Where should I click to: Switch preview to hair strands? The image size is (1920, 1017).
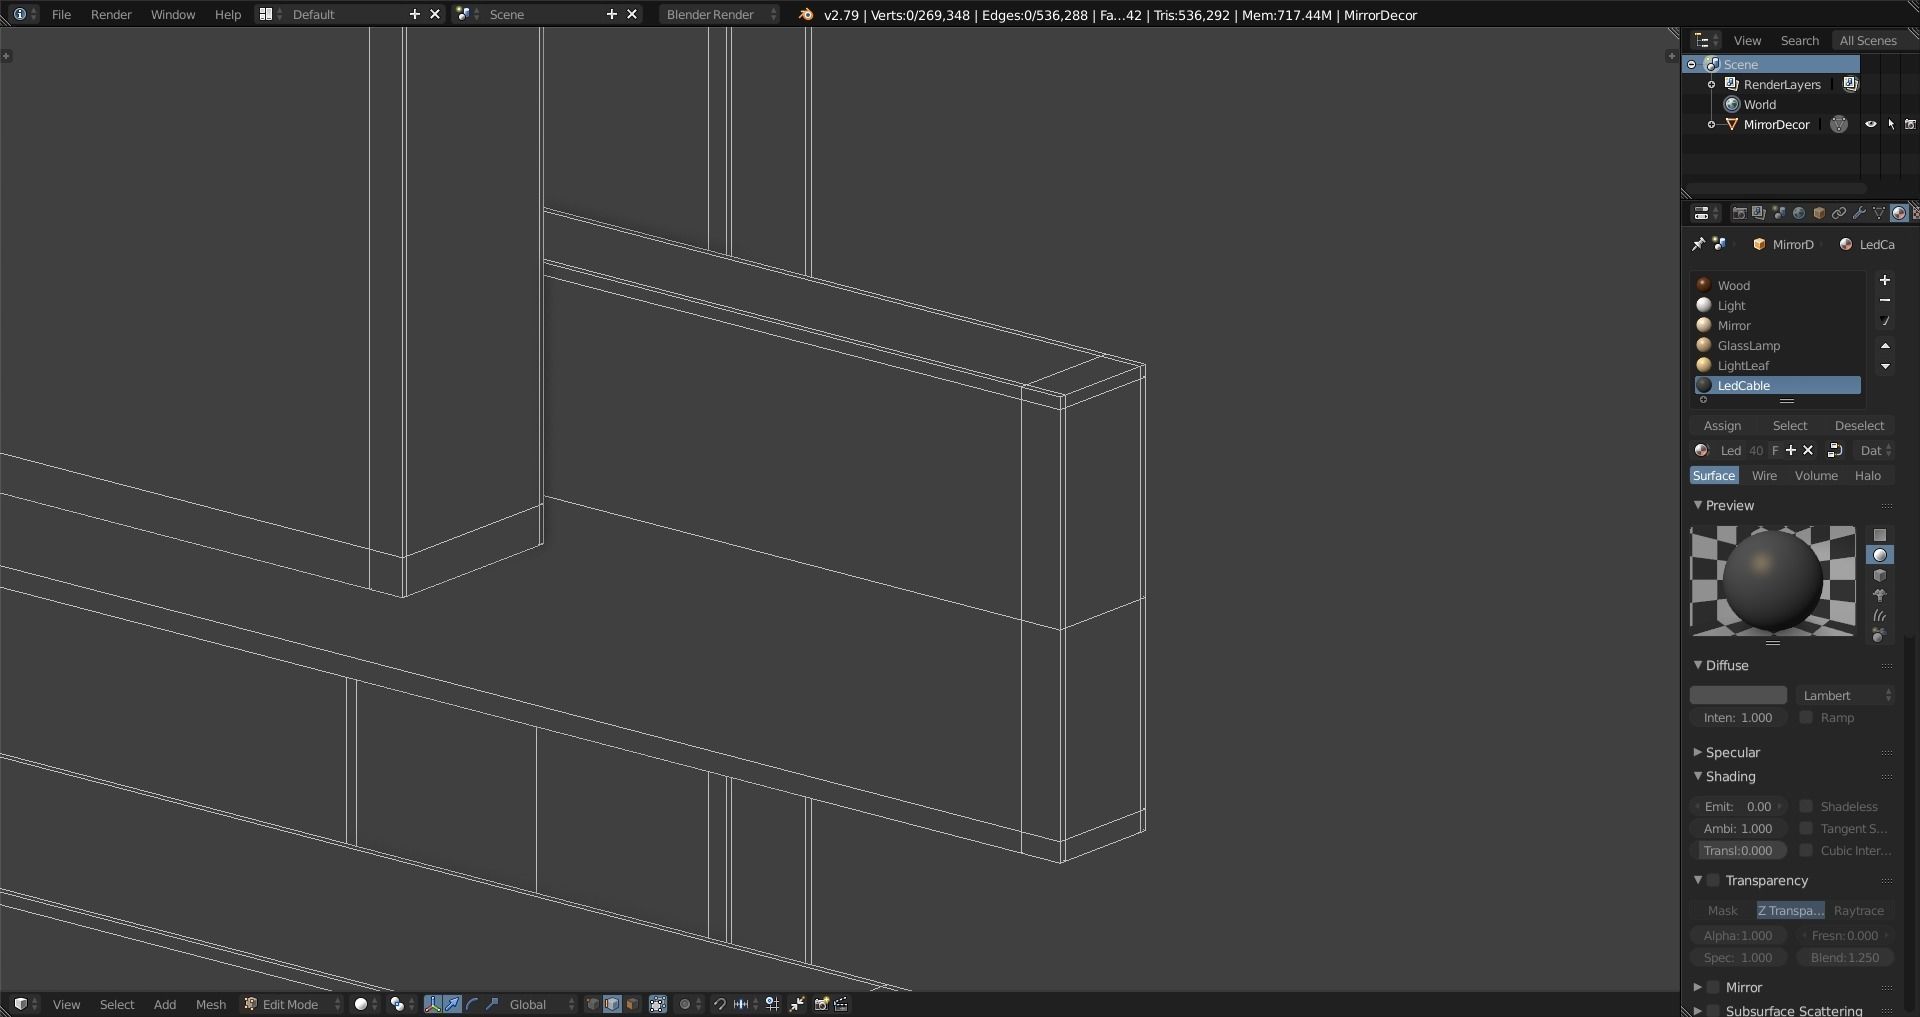[x=1880, y=615]
